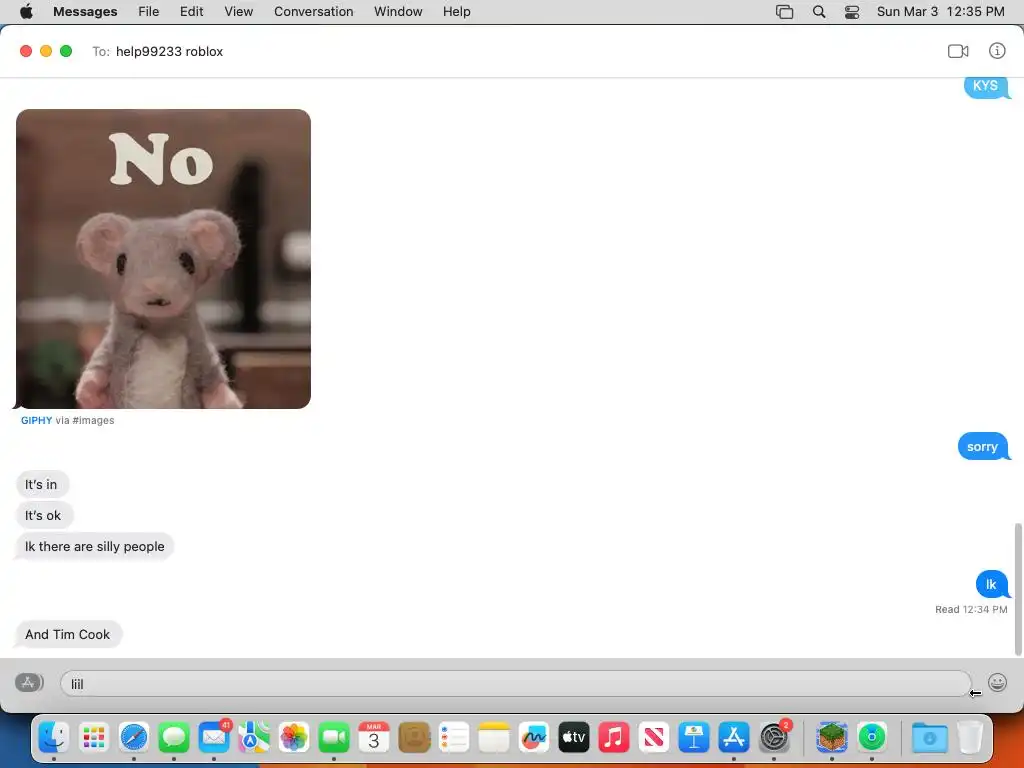
Task: Open Apple TV from the Dock
Action: coord(573,737)
